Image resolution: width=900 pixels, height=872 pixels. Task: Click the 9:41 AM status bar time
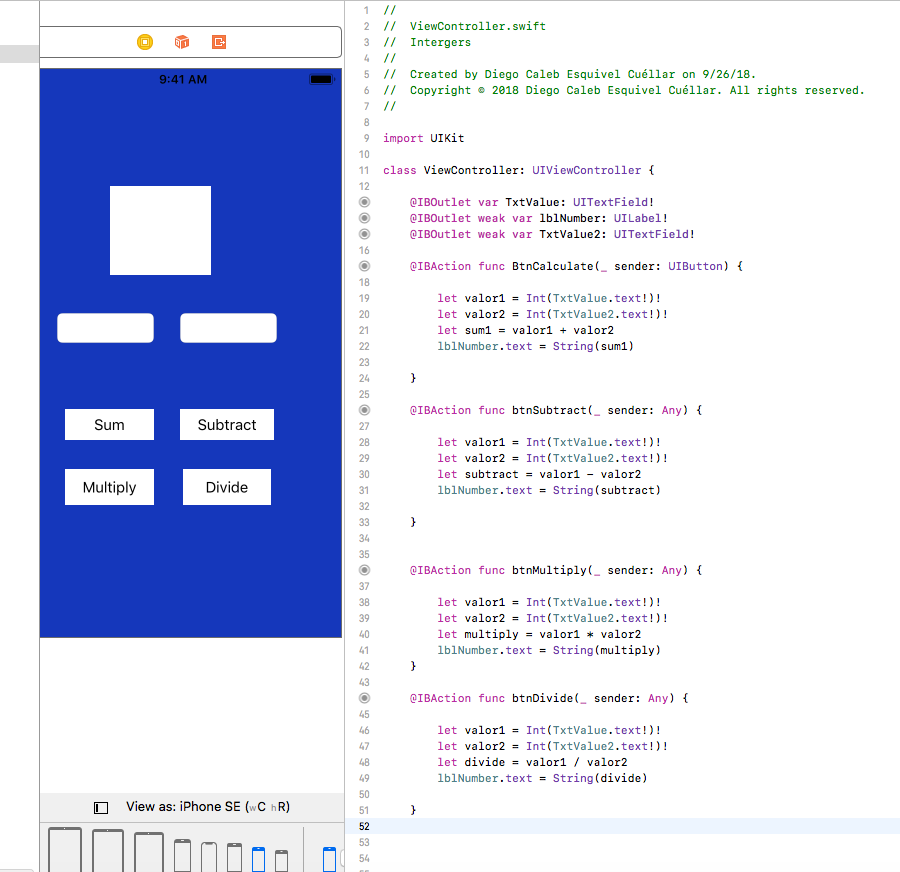tap(183, 80)
